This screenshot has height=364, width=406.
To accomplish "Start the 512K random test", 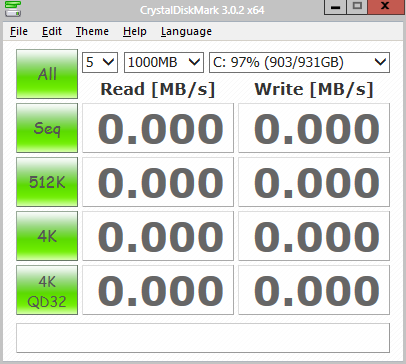I will point(47,182).
